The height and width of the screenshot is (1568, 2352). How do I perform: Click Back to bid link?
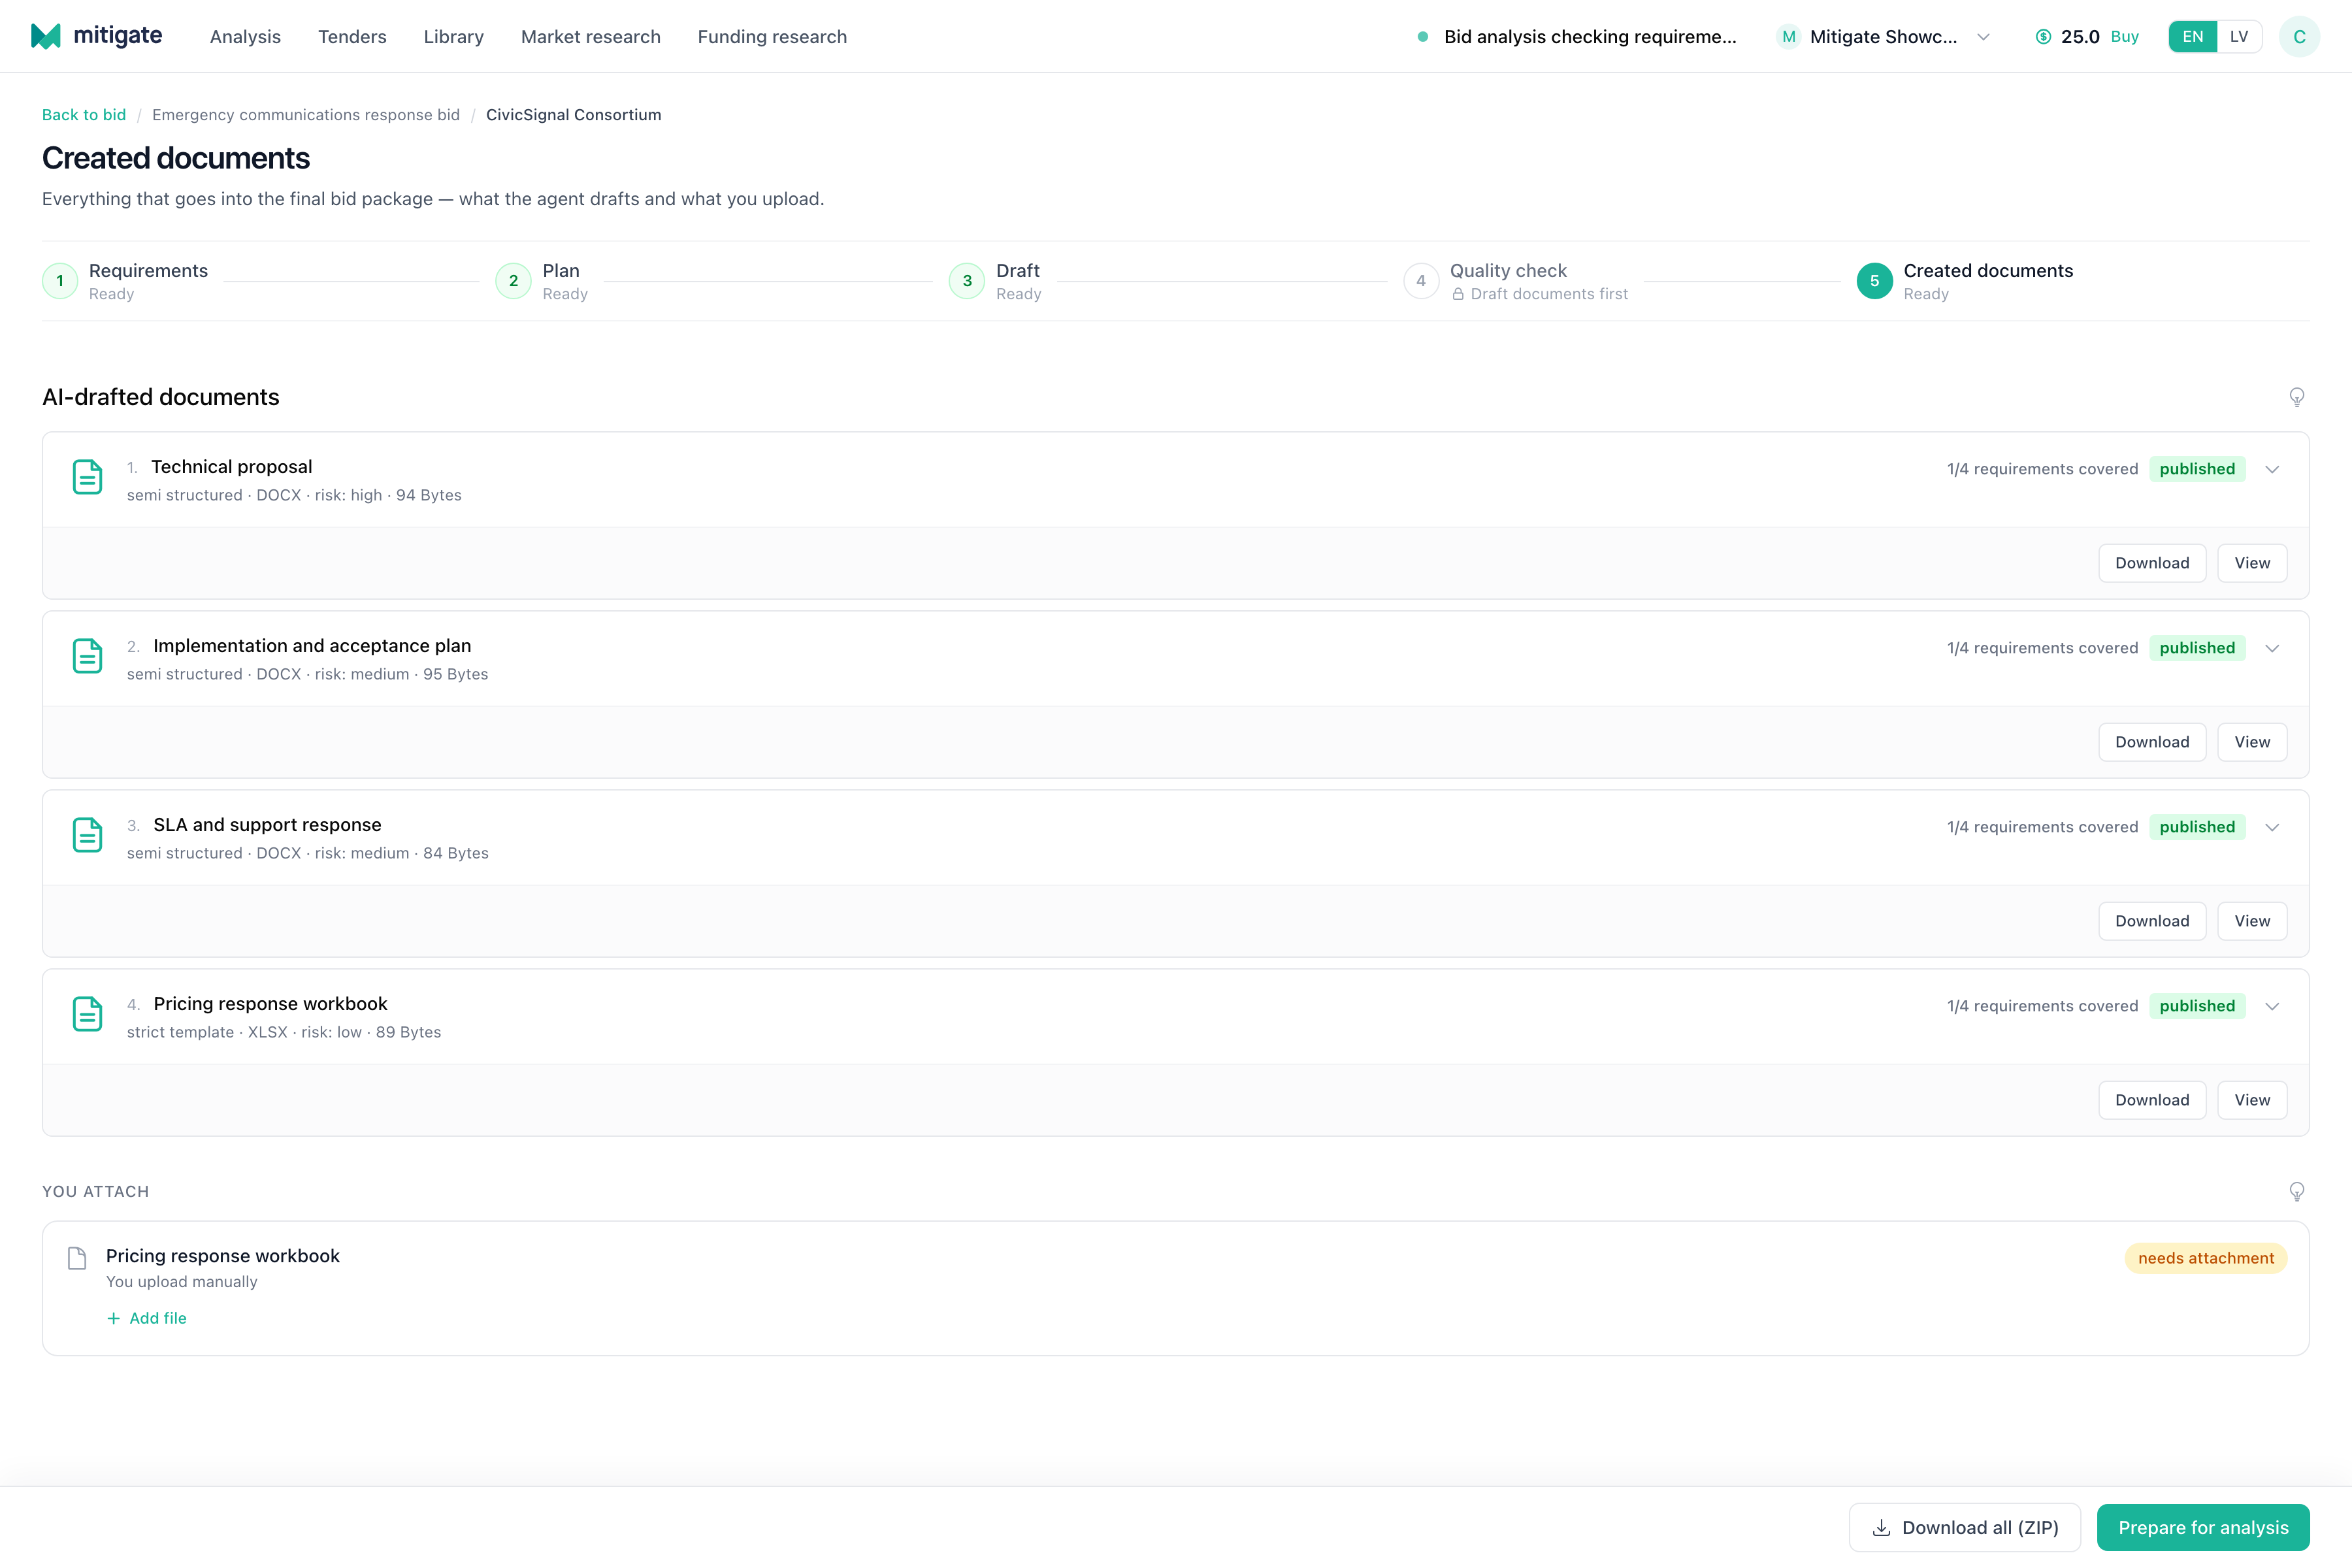84,115
